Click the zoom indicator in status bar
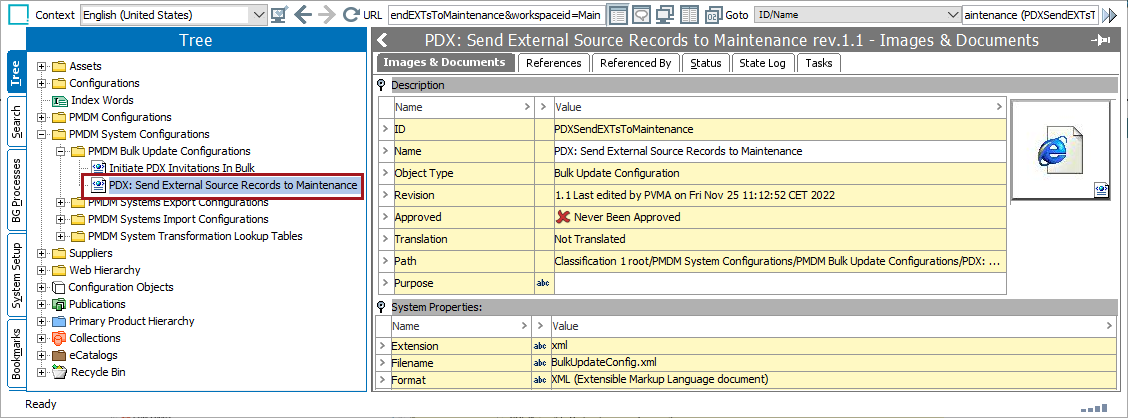This screenshot has width=1128, height=418. (1097, 407)
